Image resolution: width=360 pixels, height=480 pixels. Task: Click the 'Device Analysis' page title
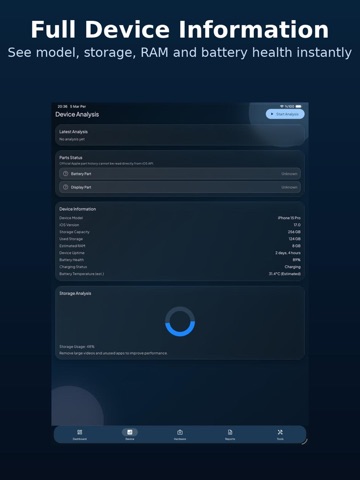[x=77, y=114]
